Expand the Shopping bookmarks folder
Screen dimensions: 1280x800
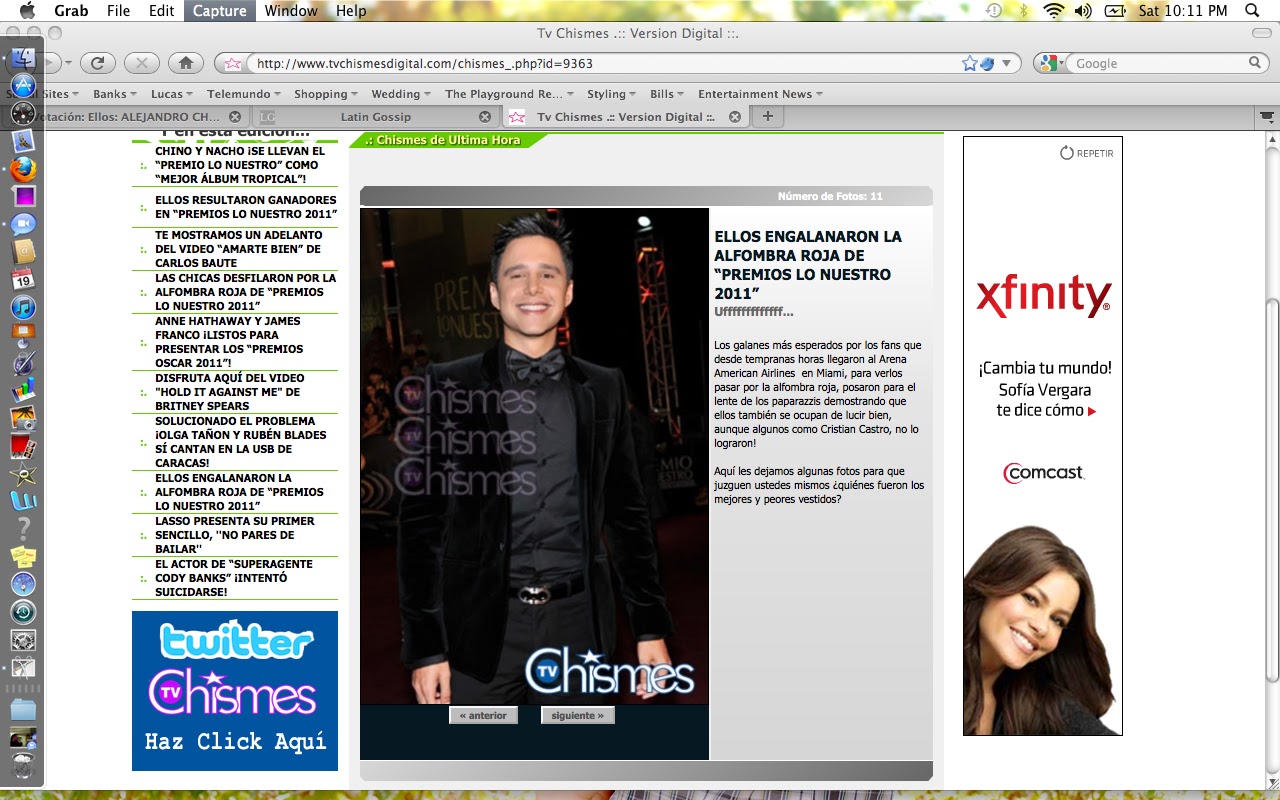[x=326, y=94]
